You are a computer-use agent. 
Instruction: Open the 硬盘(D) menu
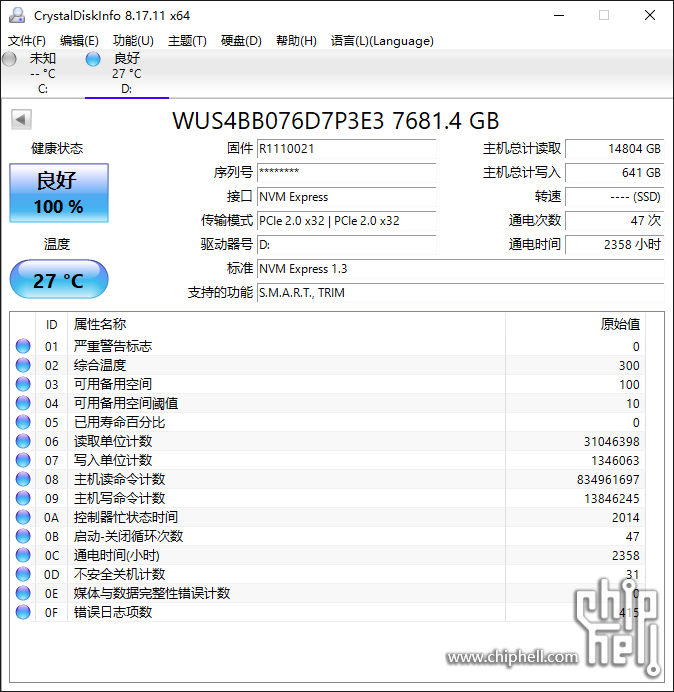241,41
